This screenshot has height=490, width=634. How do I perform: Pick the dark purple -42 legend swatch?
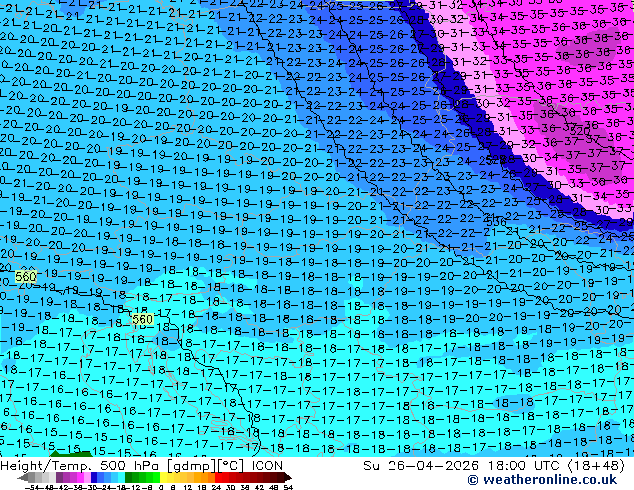(x=59, y=478)
